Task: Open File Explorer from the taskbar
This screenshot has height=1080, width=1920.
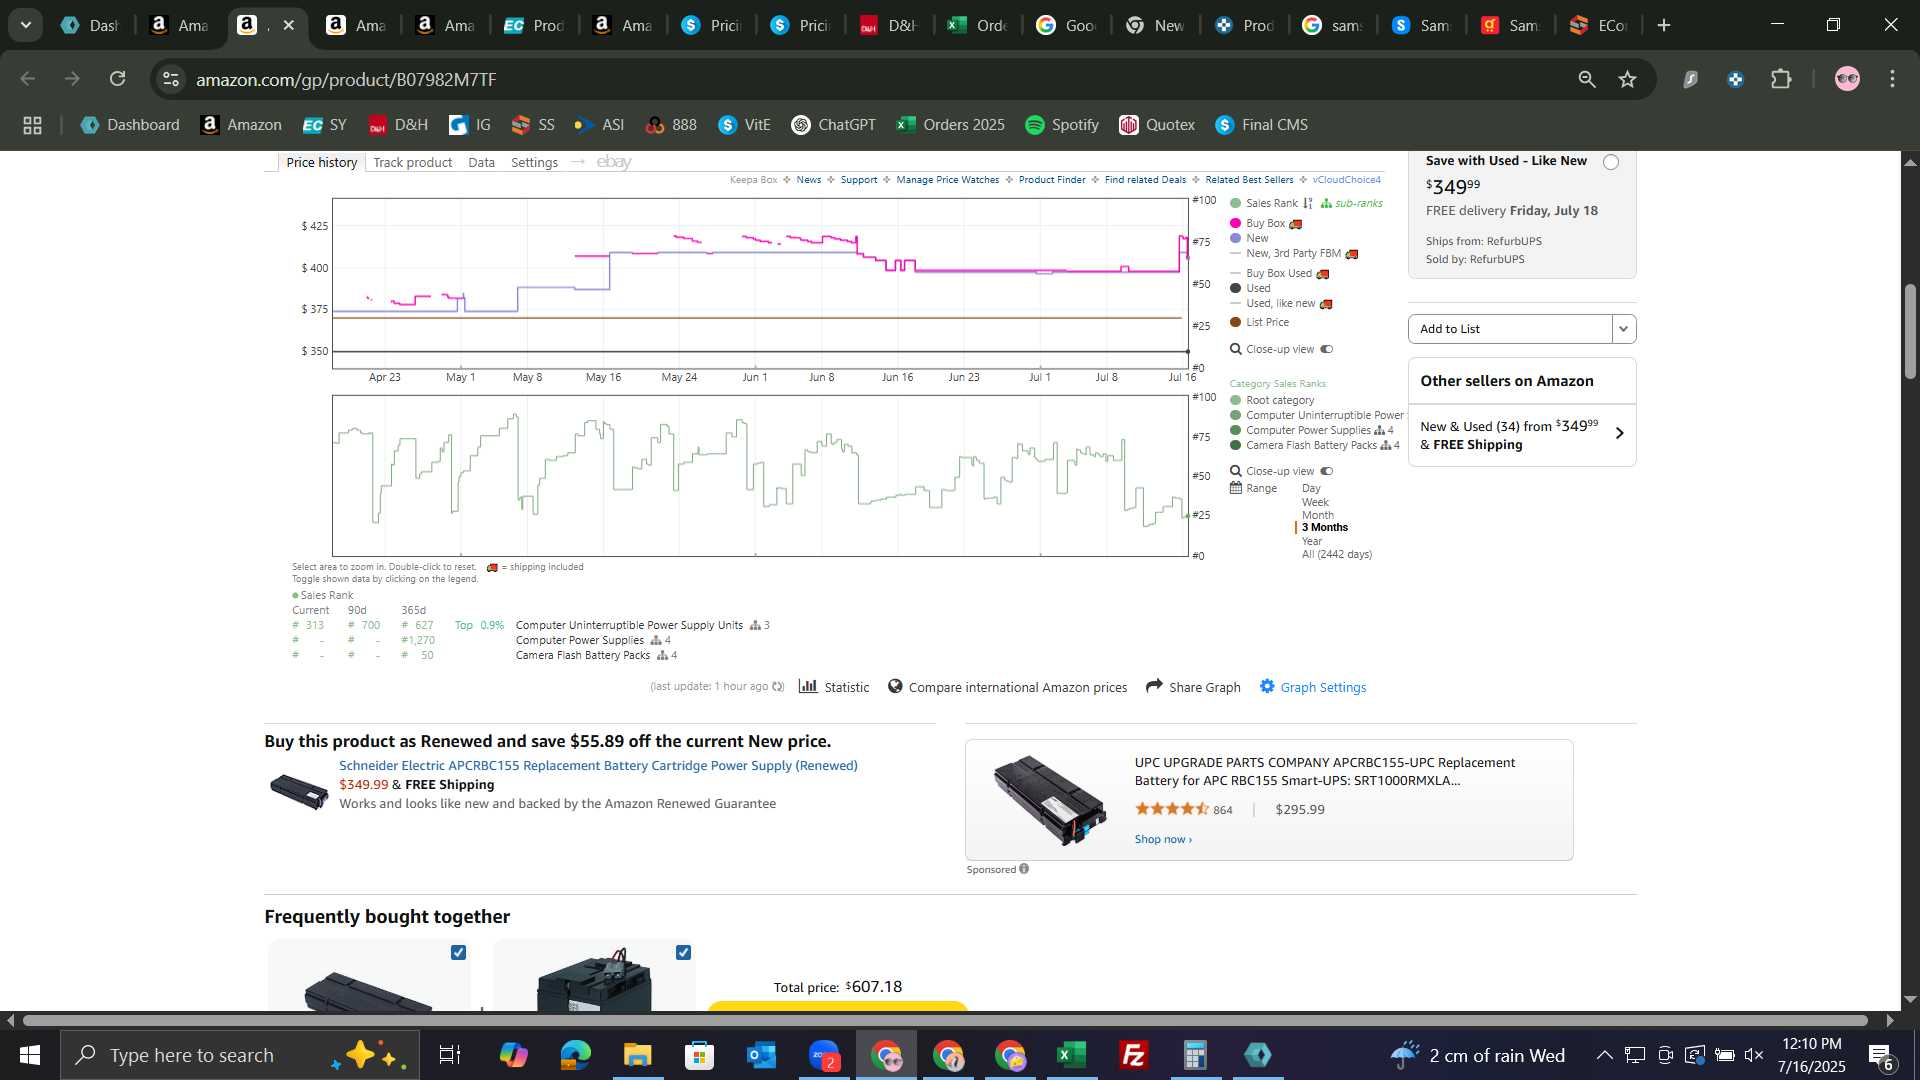Action: pyautogui.click(x=638, y=1055)
